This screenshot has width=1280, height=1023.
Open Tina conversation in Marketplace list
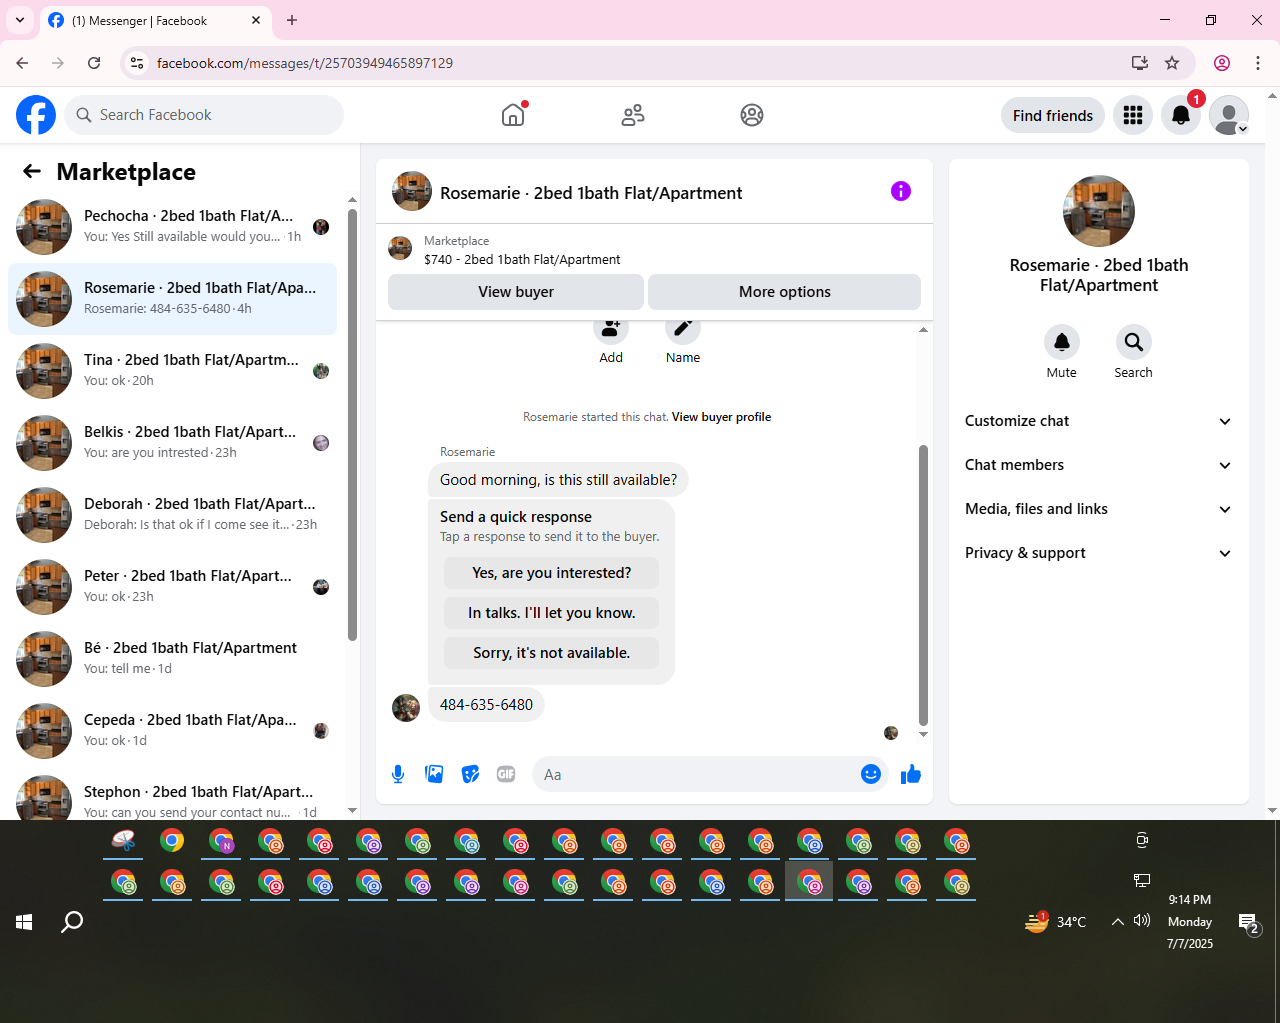(x=172, y=371)
